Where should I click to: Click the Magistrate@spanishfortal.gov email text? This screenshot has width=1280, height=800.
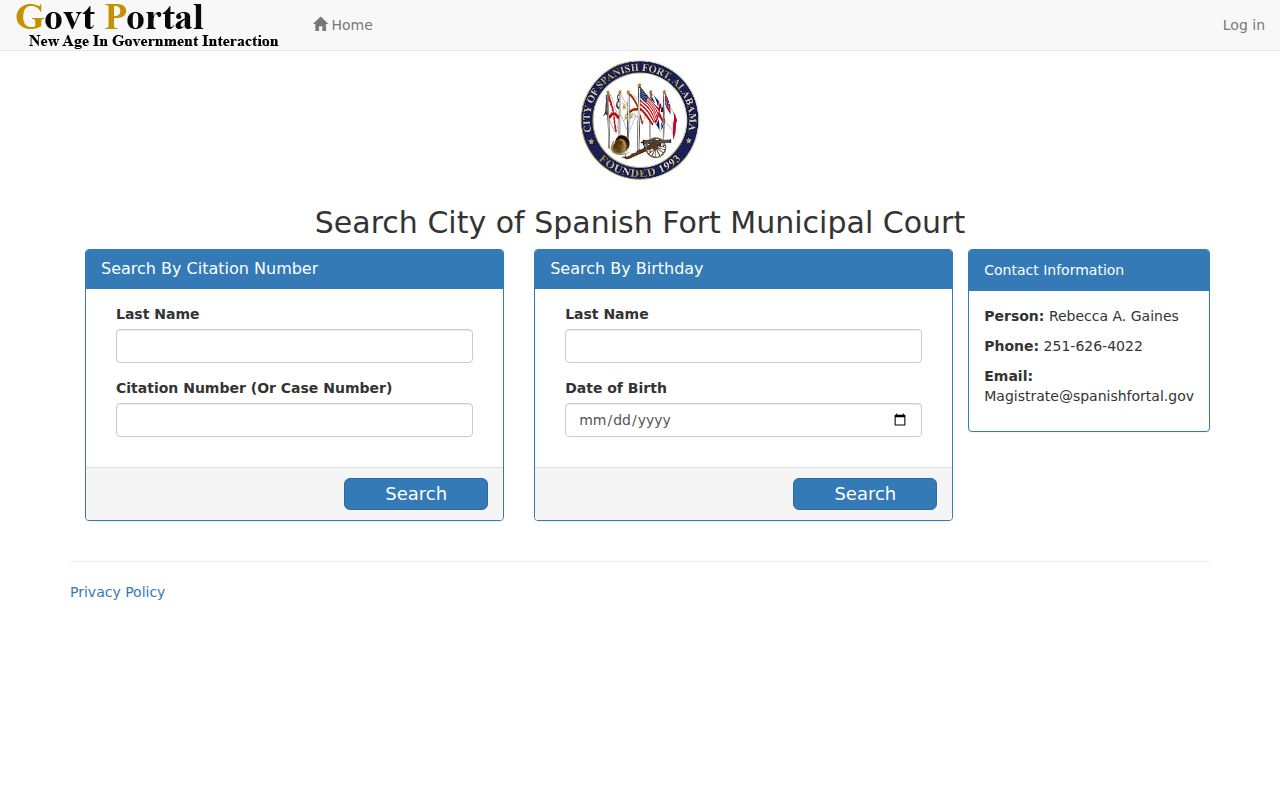point(1089,396)
